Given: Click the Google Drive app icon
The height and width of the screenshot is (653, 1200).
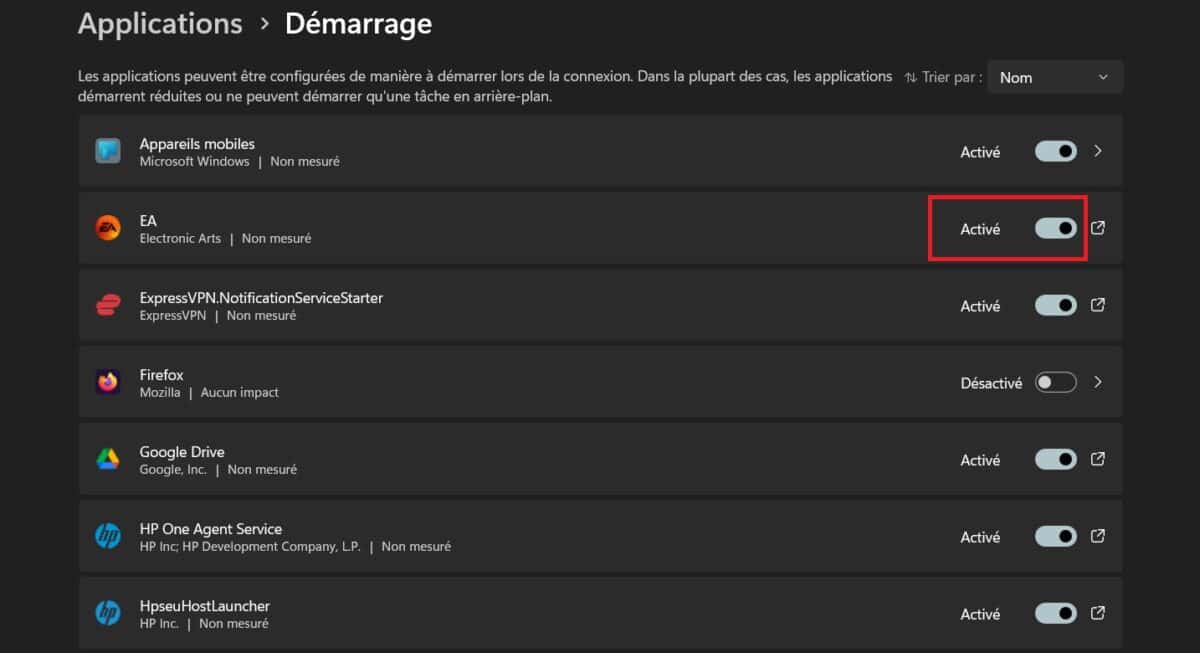Looking at the screenshot, I should coord(107,459).
